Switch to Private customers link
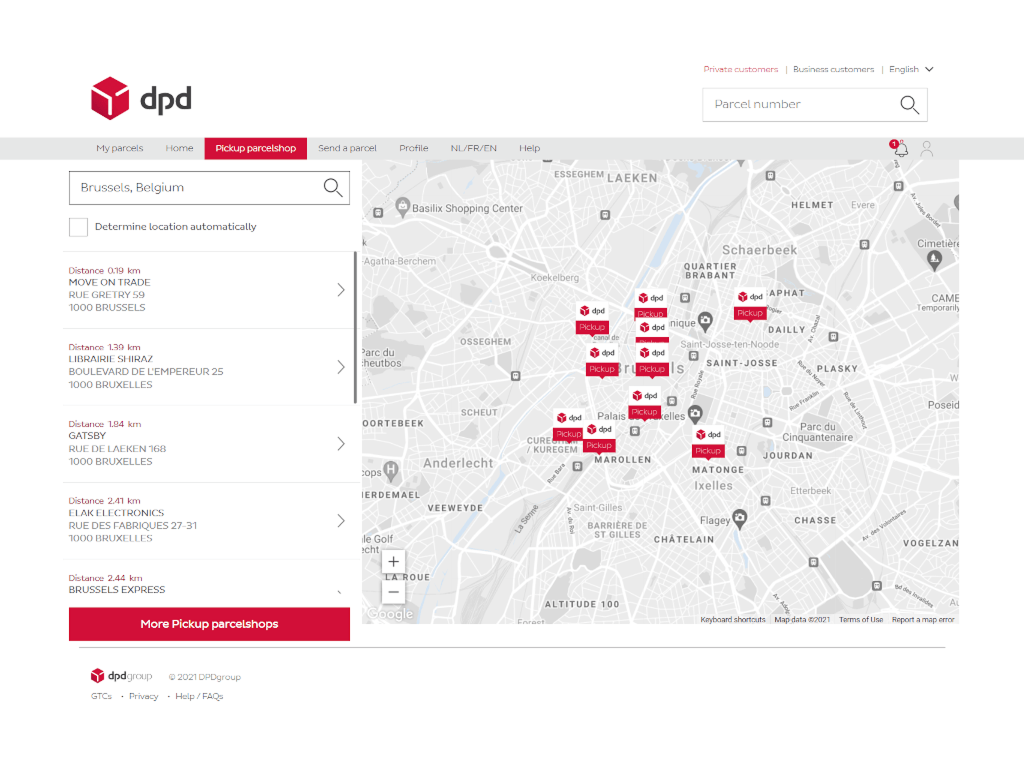The height and width of the screenshot is (764, 1024). pyautogui.click(x=741, y=69)
